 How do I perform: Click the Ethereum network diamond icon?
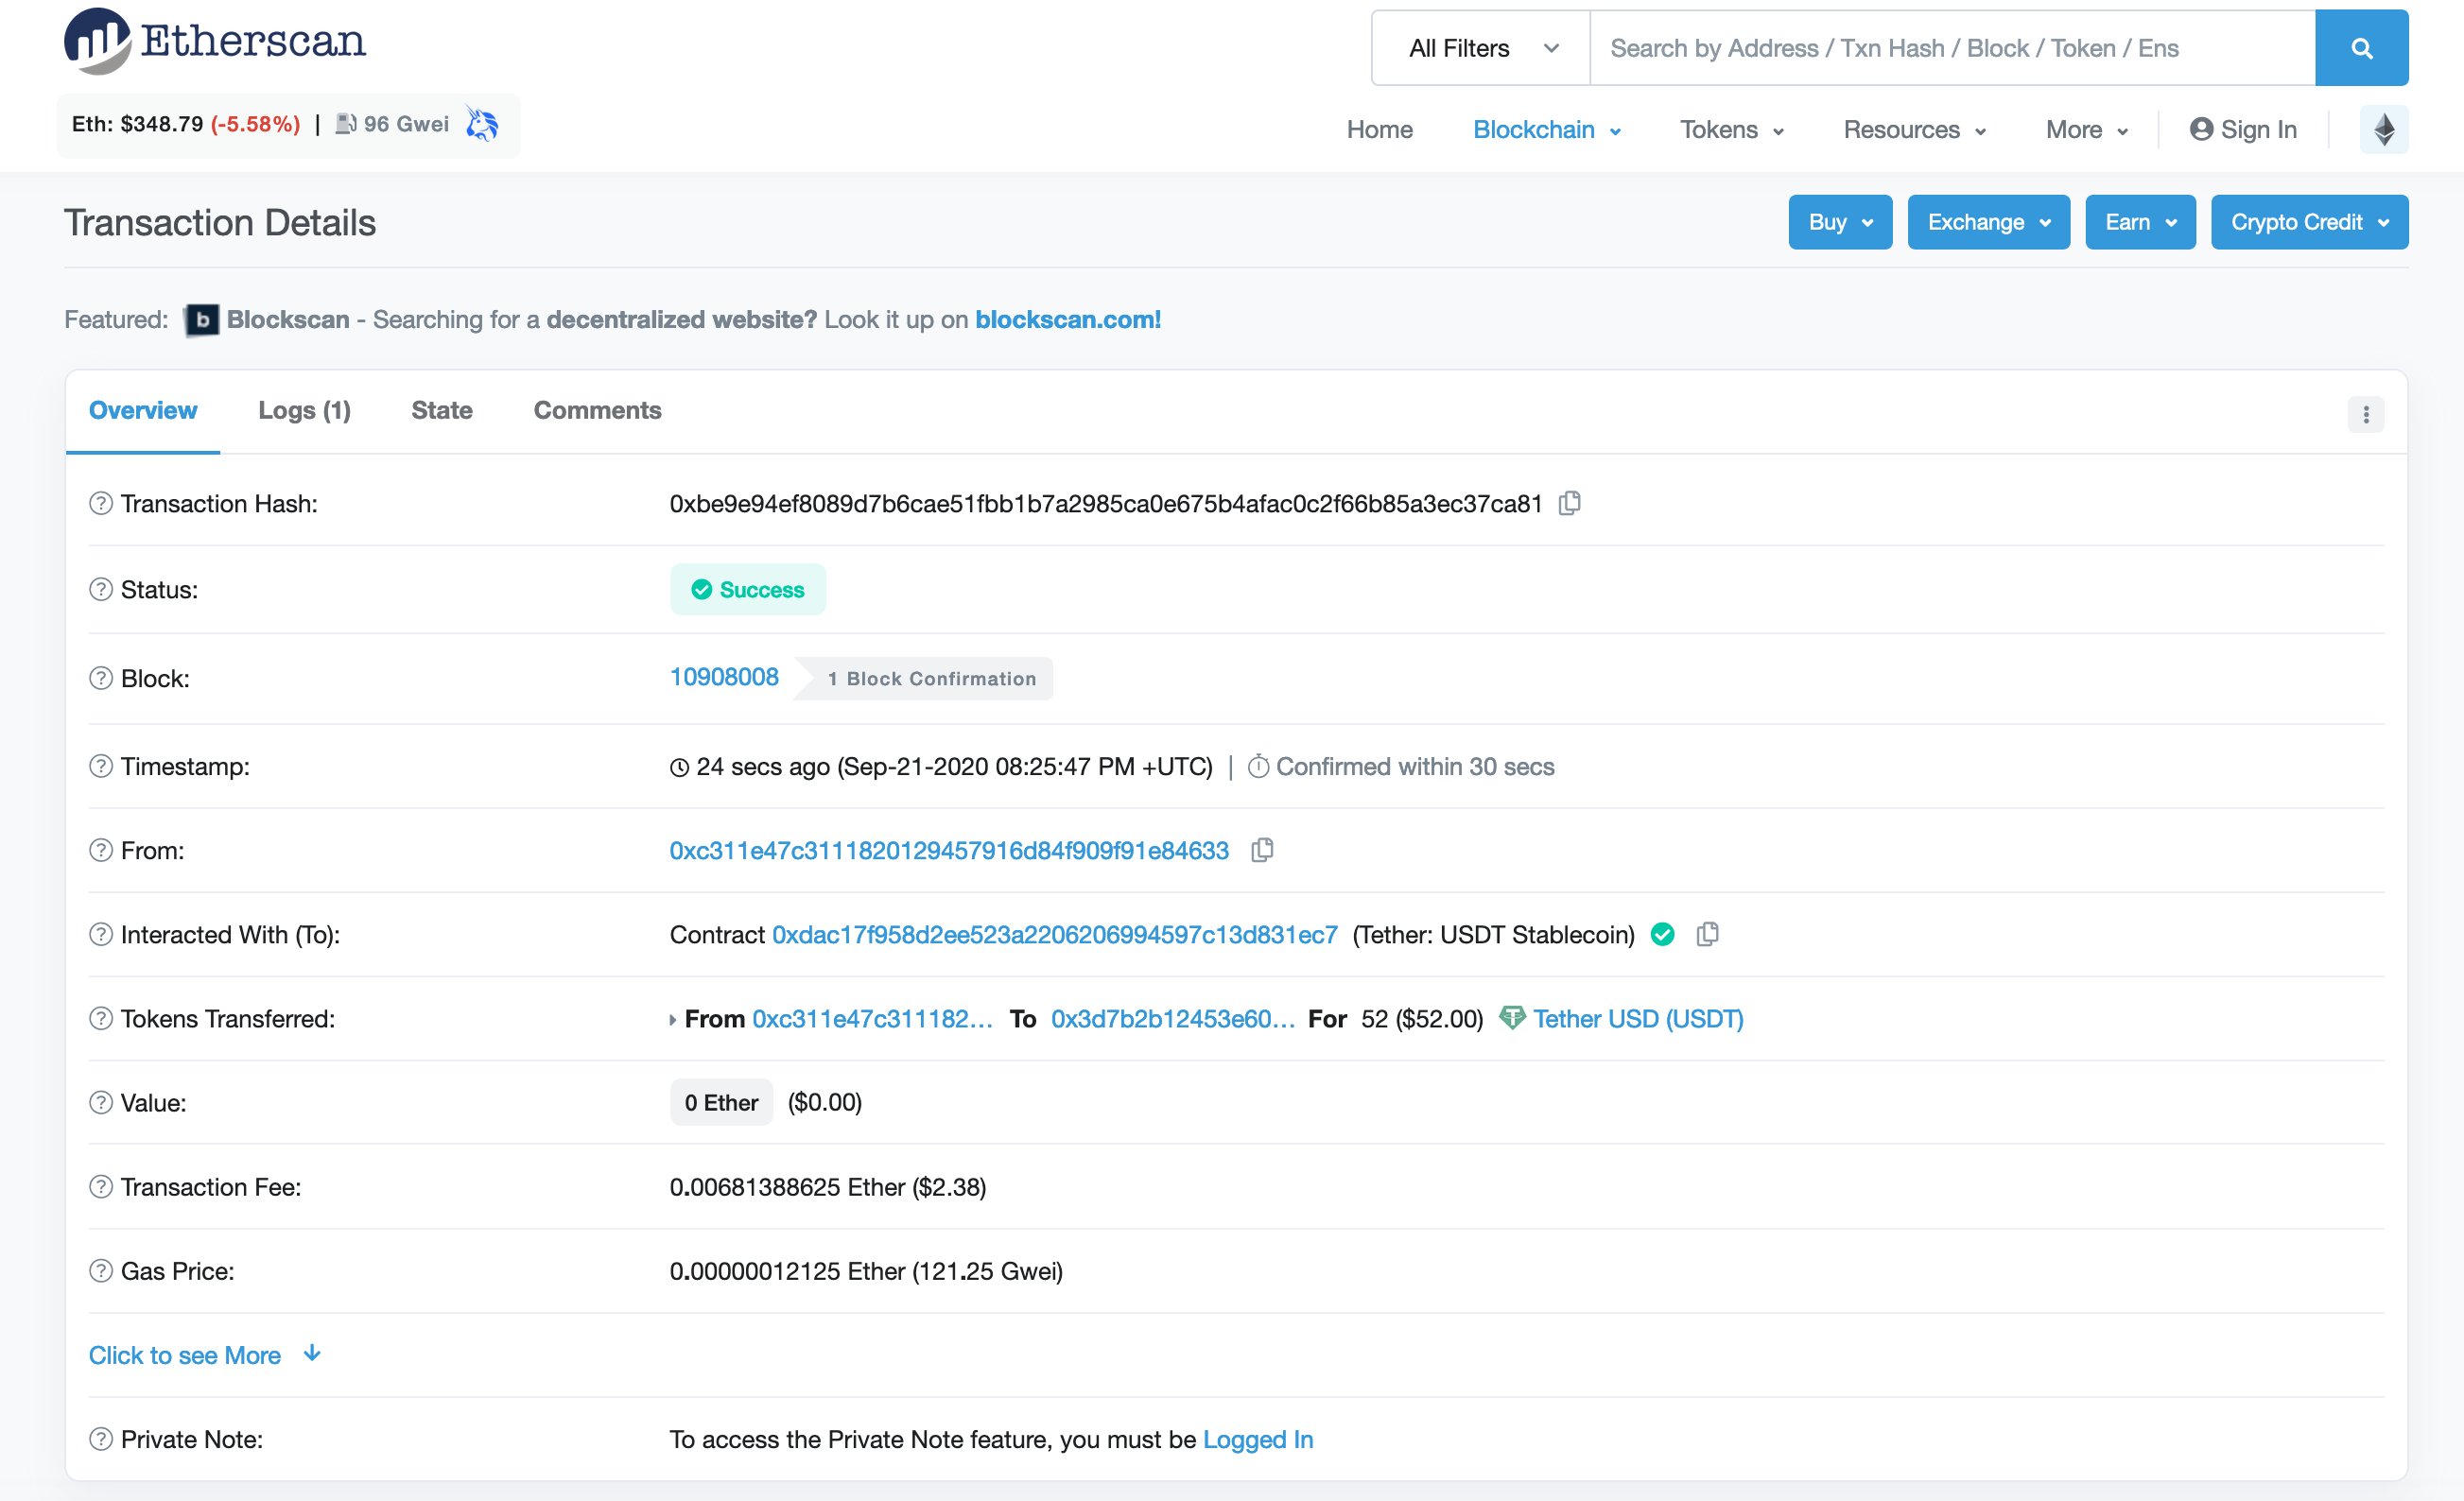(x=2383, y=130)
